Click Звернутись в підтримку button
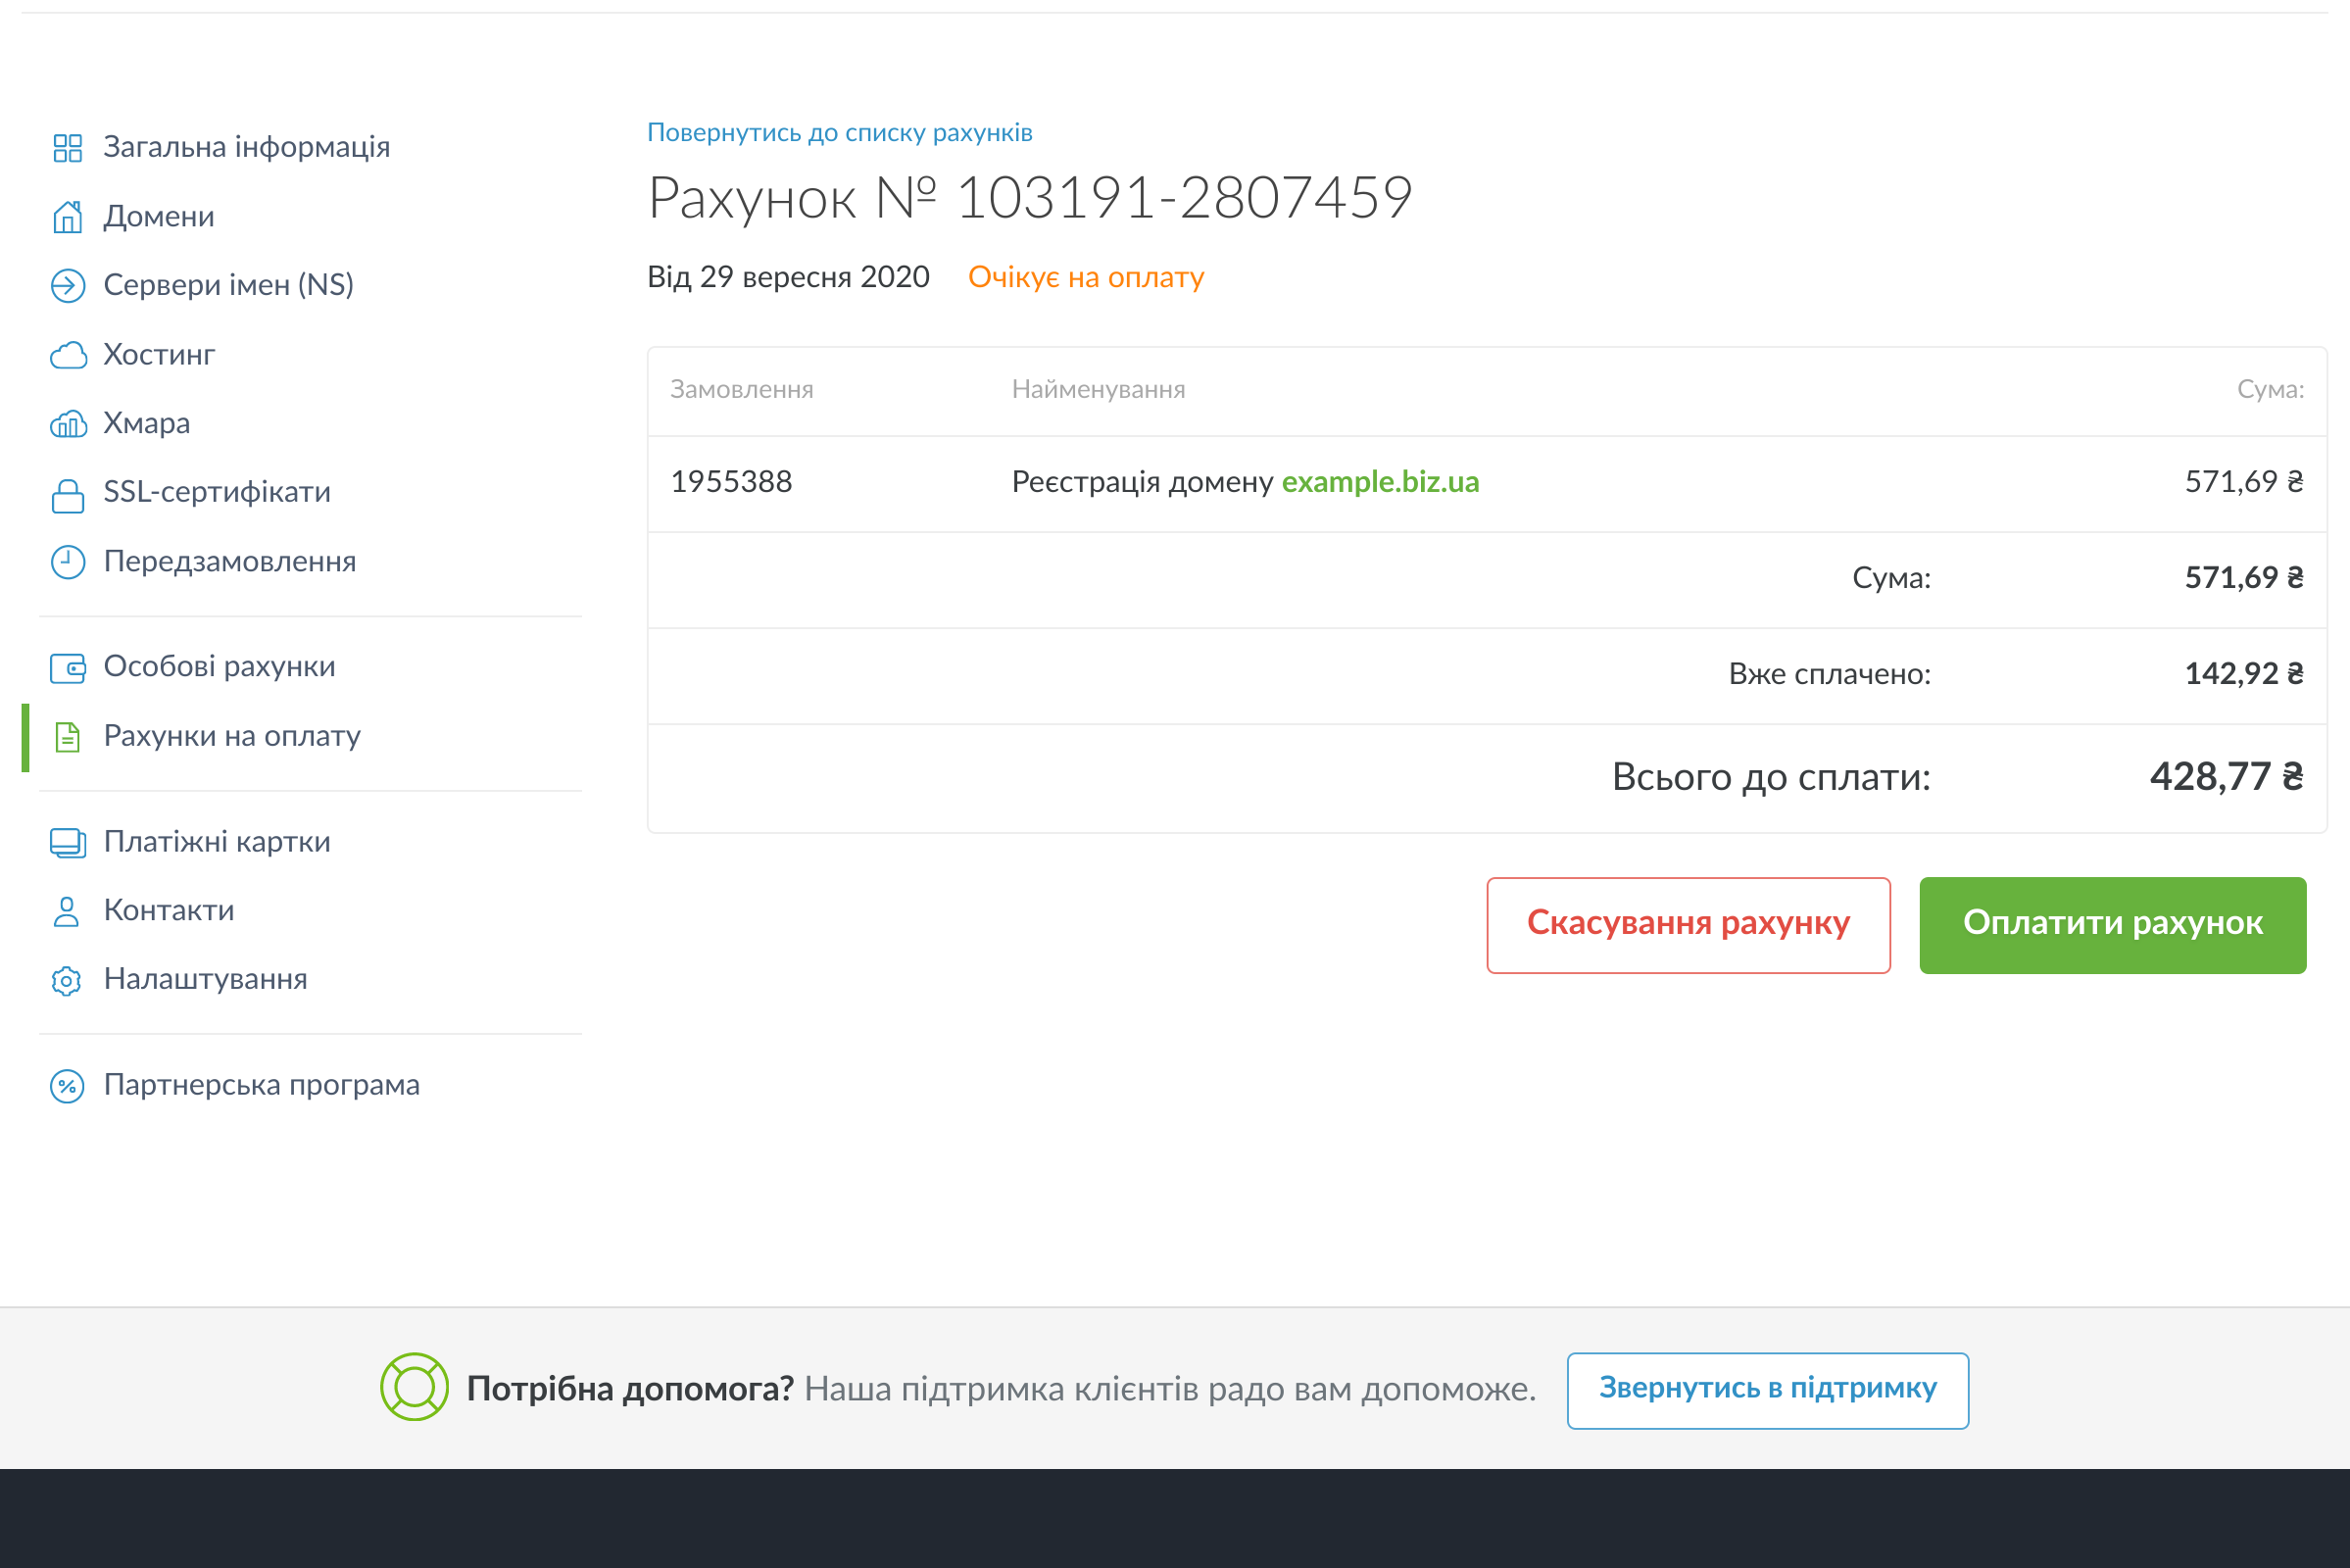 (1767, 1389)
